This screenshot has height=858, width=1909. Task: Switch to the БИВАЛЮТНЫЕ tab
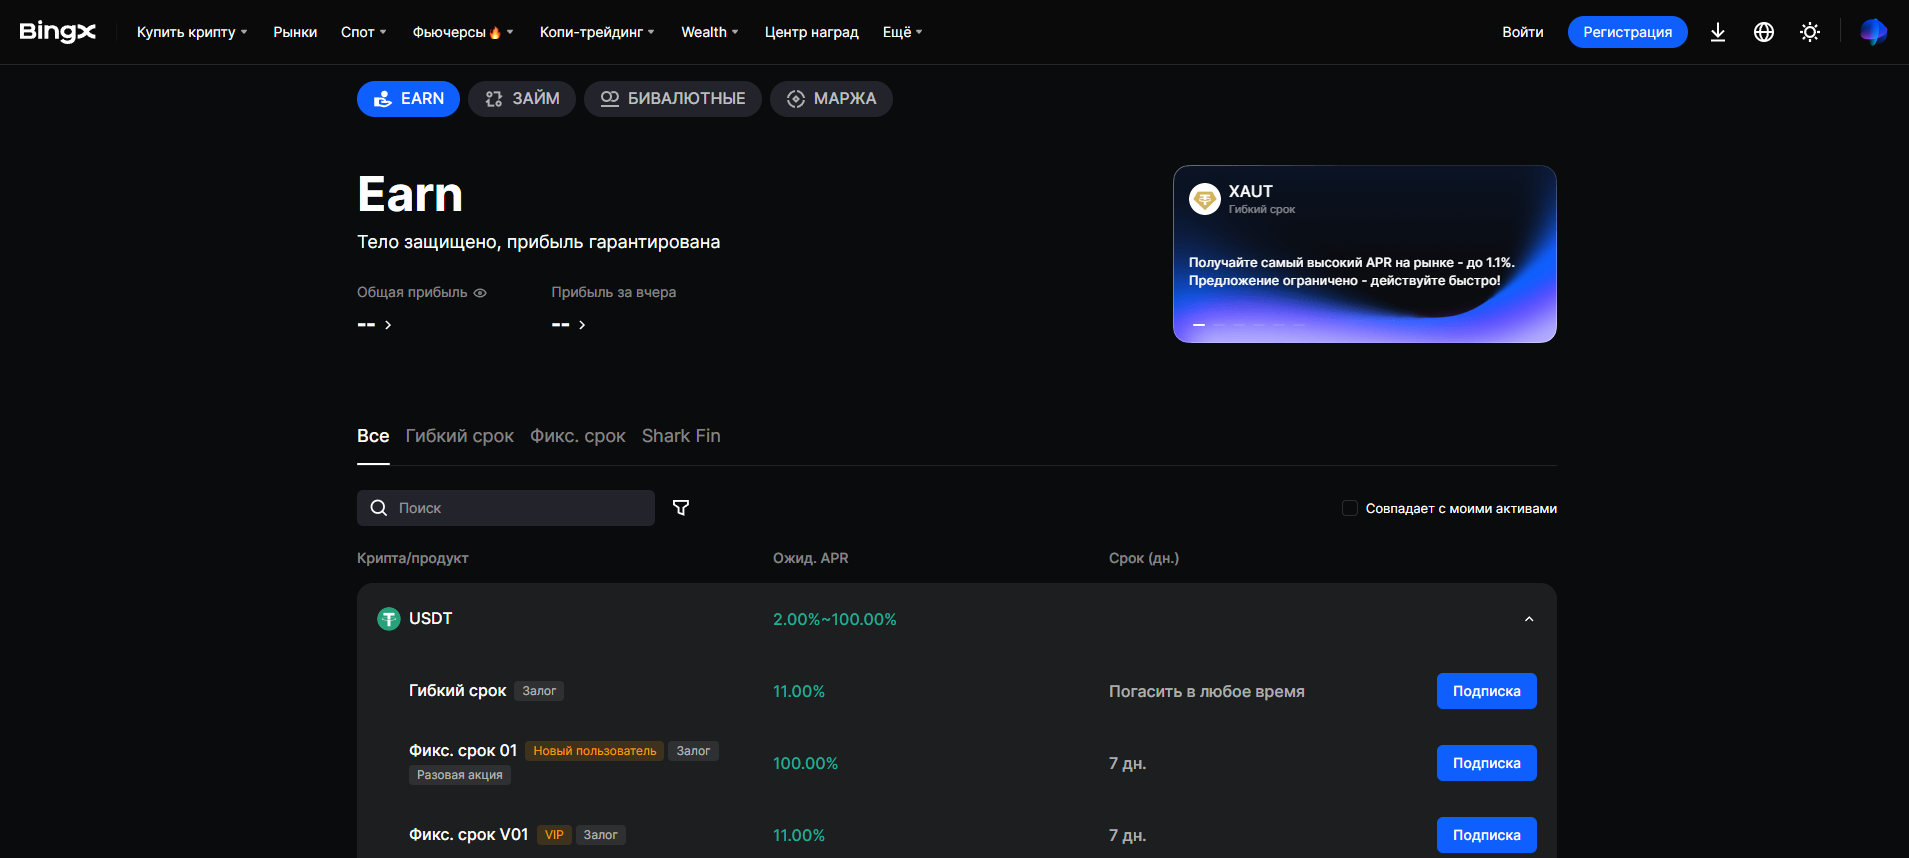click(x=673, y=99)
